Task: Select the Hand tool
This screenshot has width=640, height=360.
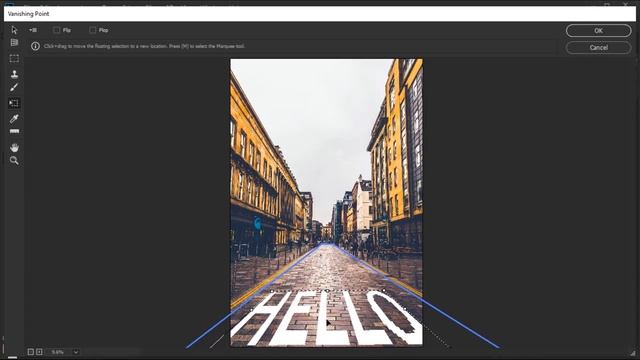Action: point(14,147)
